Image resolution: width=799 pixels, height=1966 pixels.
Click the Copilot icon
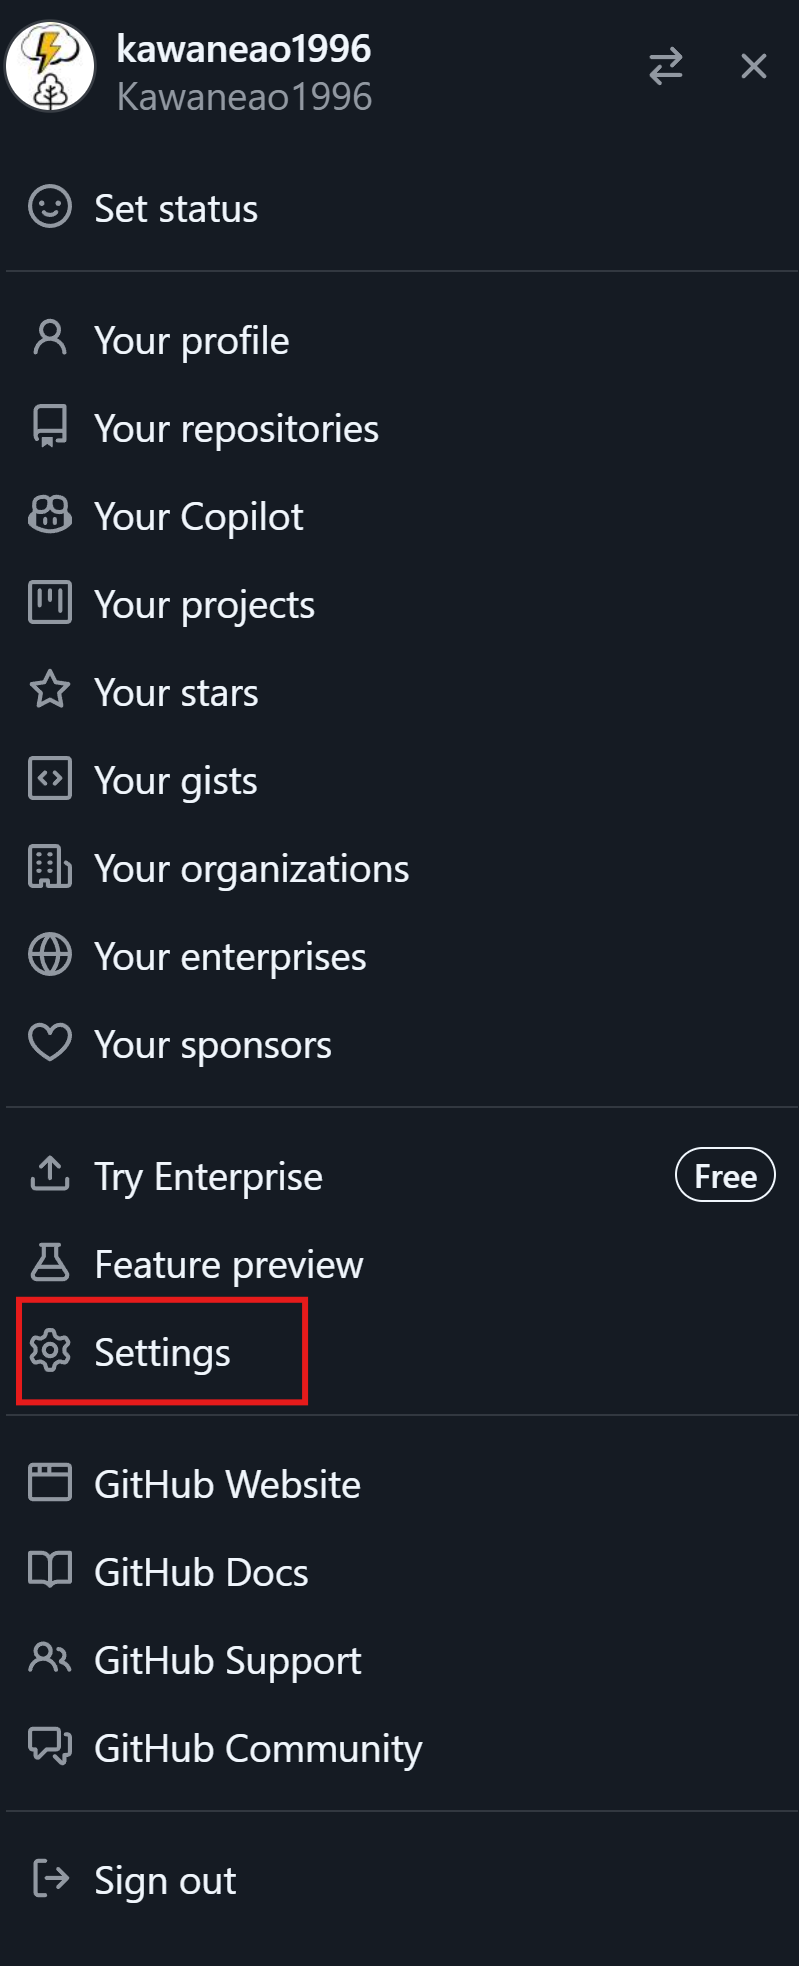pos(50,516)
